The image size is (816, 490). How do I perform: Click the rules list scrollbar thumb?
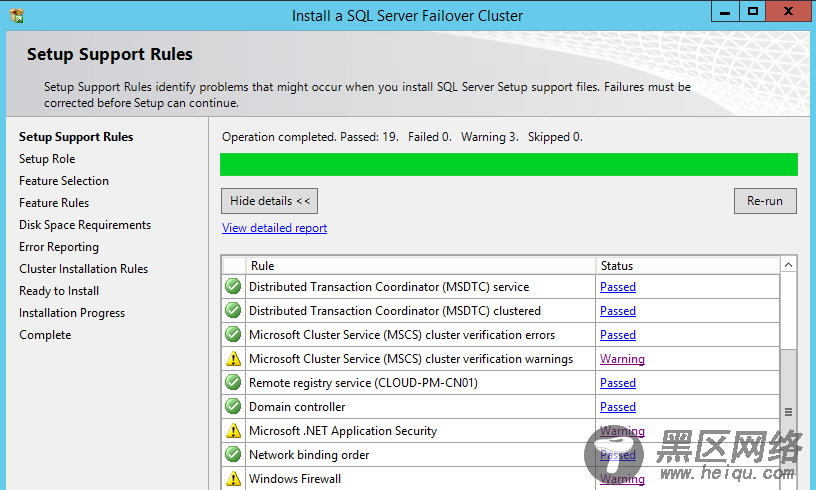(788, 411)
